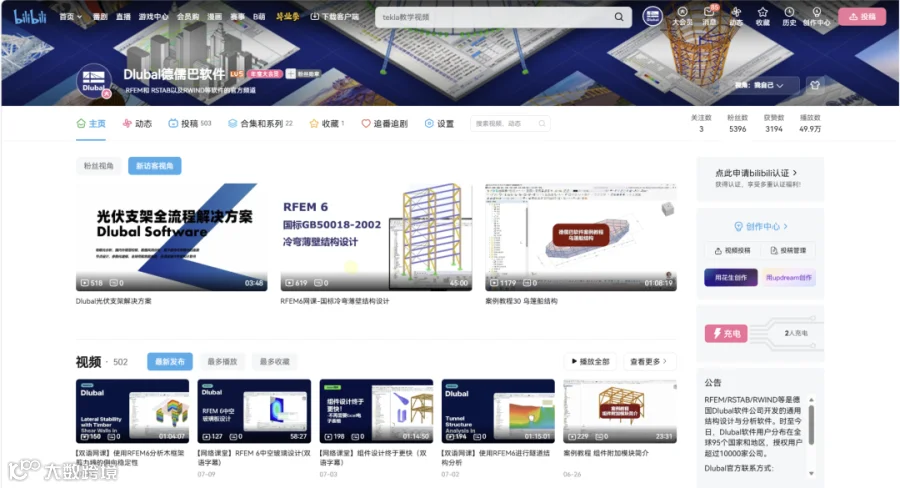This screenshot has height=488, width=900.
Task: Open the 历史 history clock icon
Action: [789, 16]
